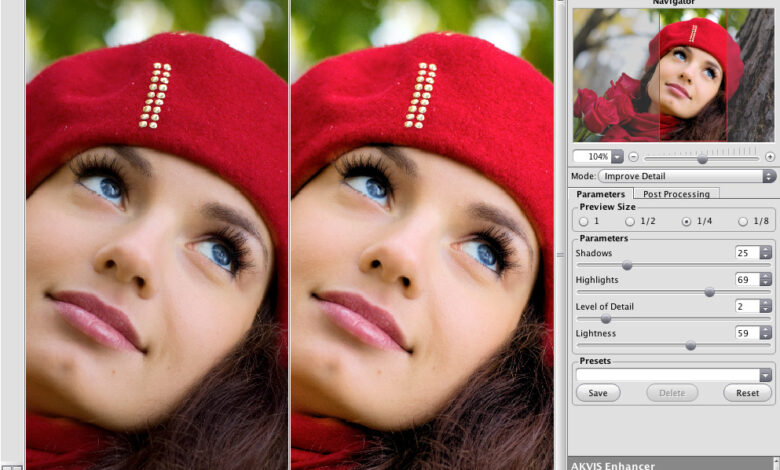780x470 pixels.
Task: Click the Before image preview on the left
Action: point(157,235)
